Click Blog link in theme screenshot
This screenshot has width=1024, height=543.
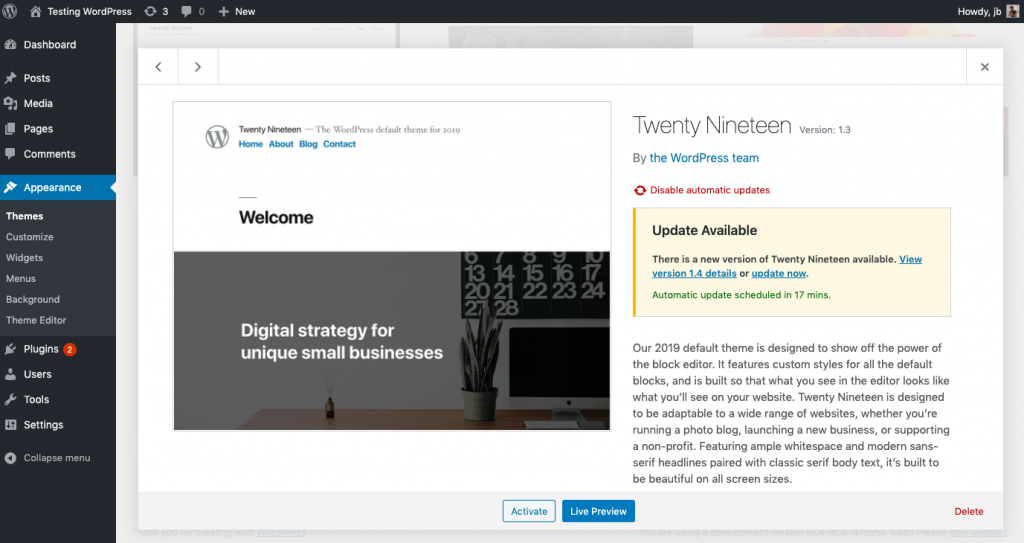tap(308, 144)
